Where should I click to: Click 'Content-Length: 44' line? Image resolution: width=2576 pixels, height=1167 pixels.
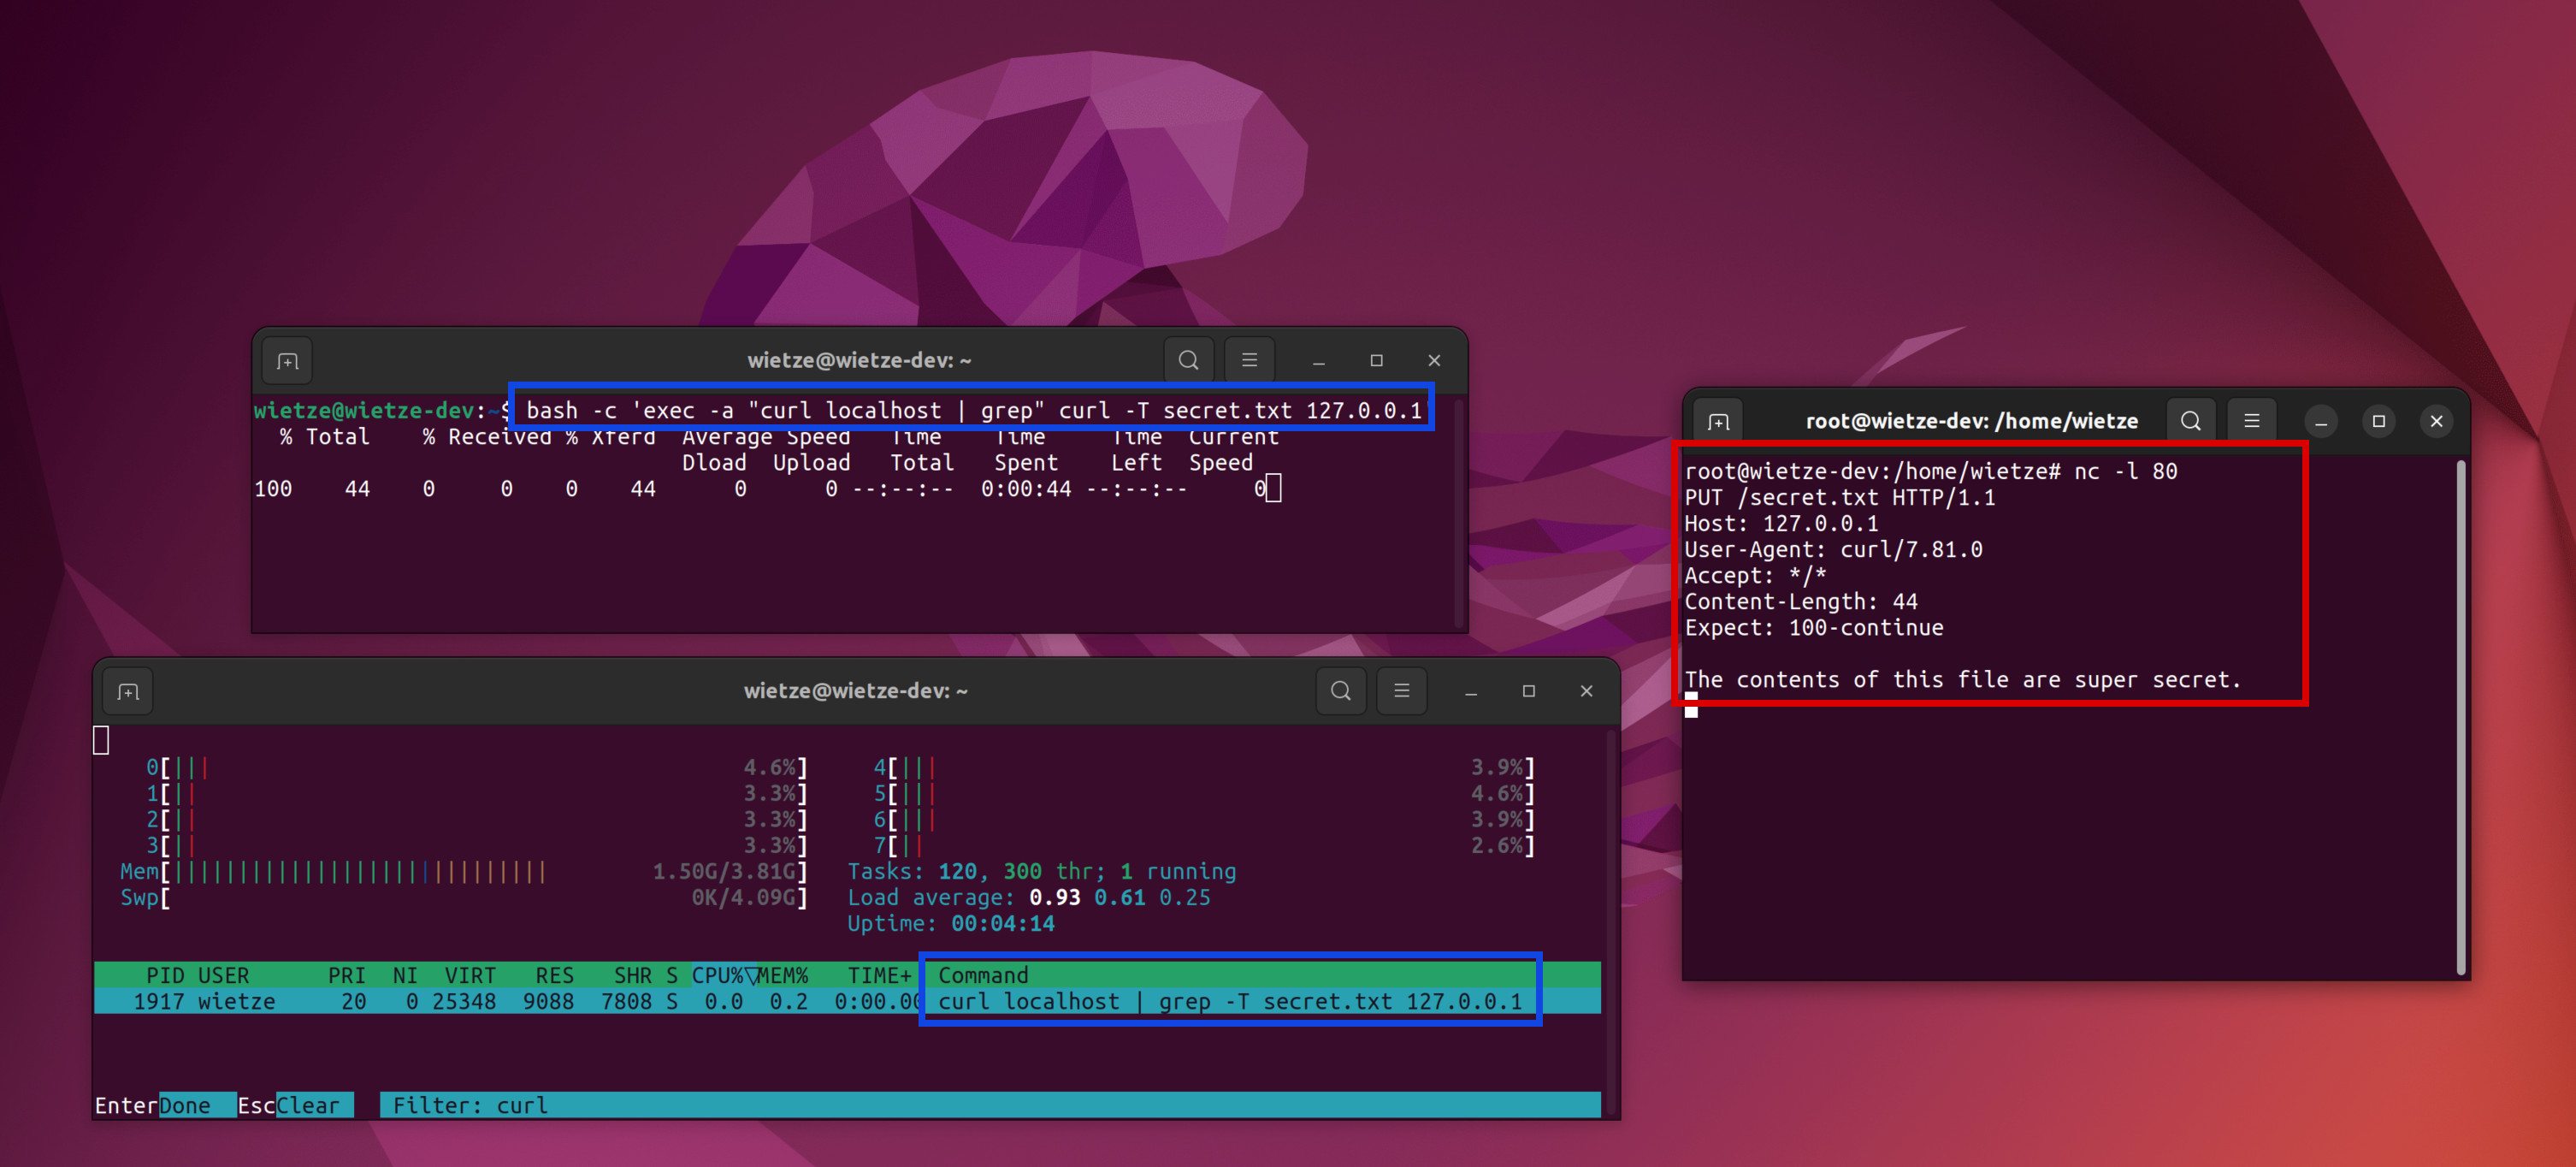[1800, 601]
